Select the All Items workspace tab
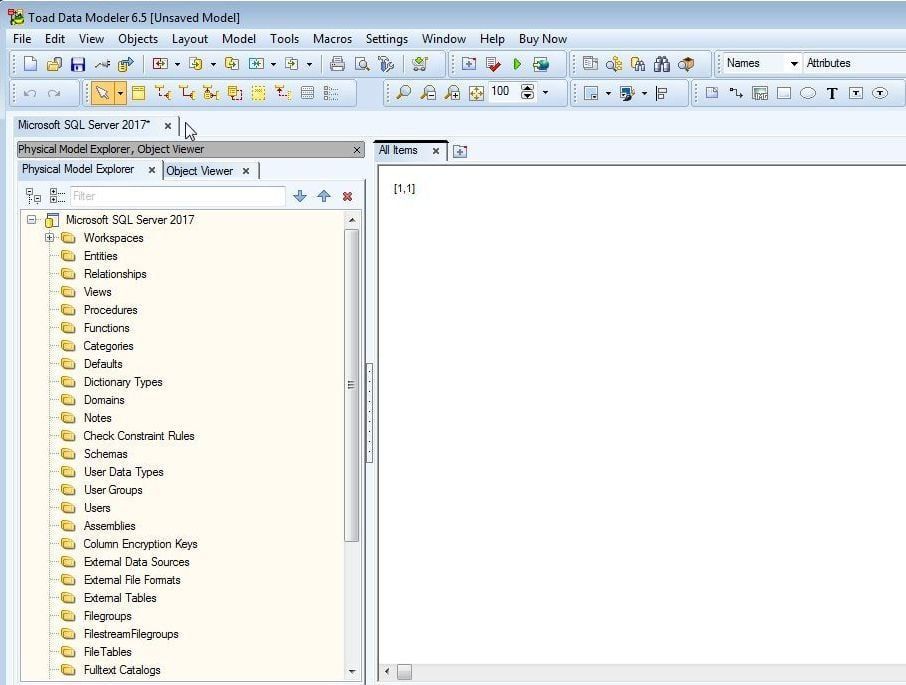 (398, 150)
